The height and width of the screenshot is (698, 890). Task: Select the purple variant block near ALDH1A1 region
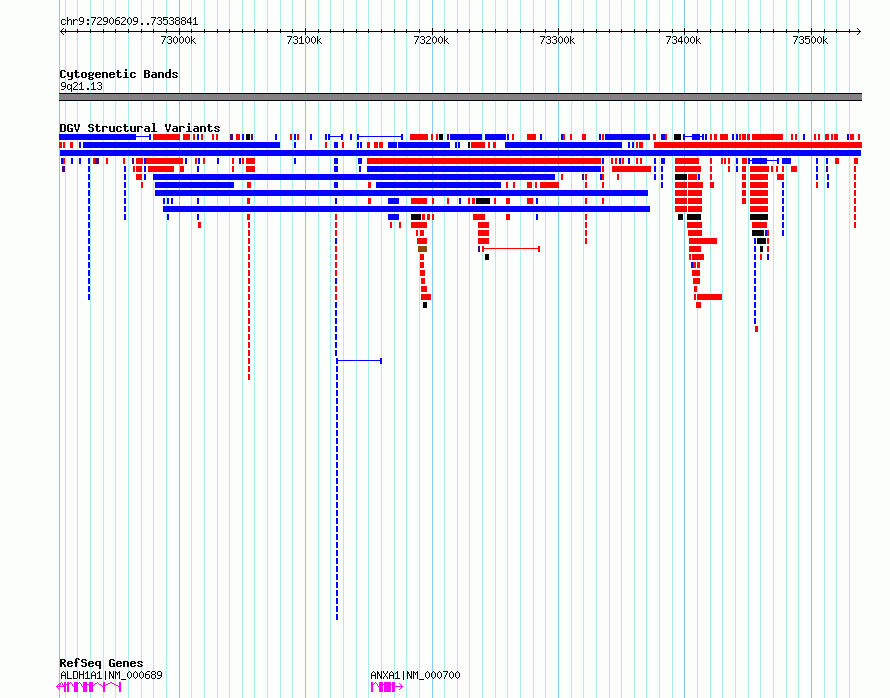coord(96,161)
